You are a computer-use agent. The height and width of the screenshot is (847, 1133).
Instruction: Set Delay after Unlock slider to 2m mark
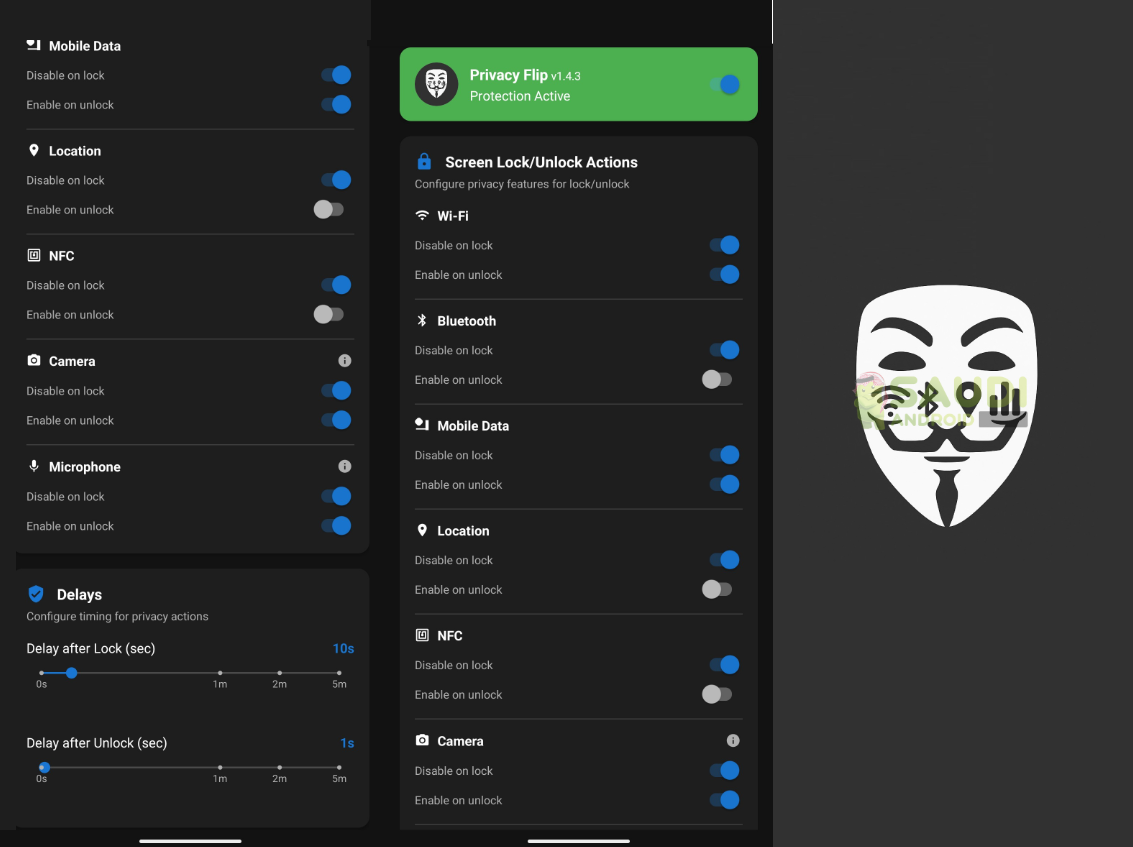280,768
